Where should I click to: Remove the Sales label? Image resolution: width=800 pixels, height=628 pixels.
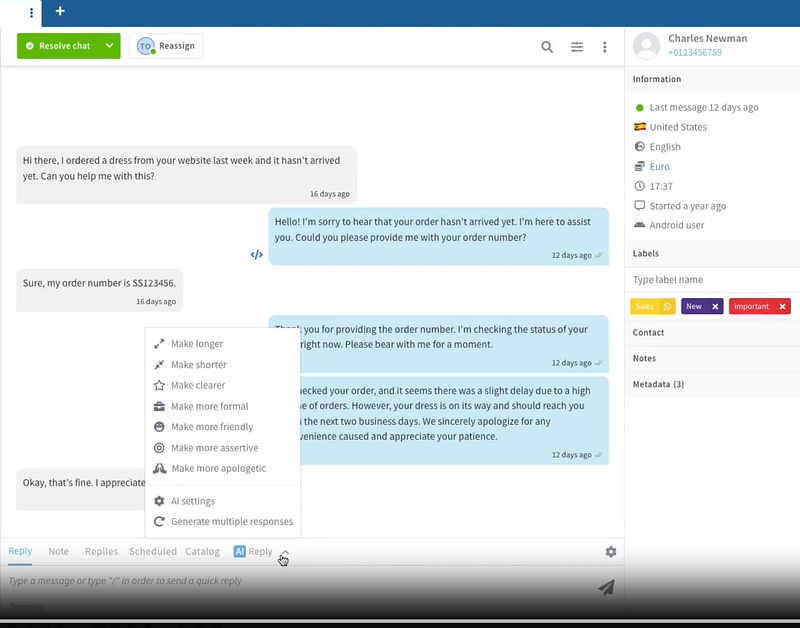[668, 307]
